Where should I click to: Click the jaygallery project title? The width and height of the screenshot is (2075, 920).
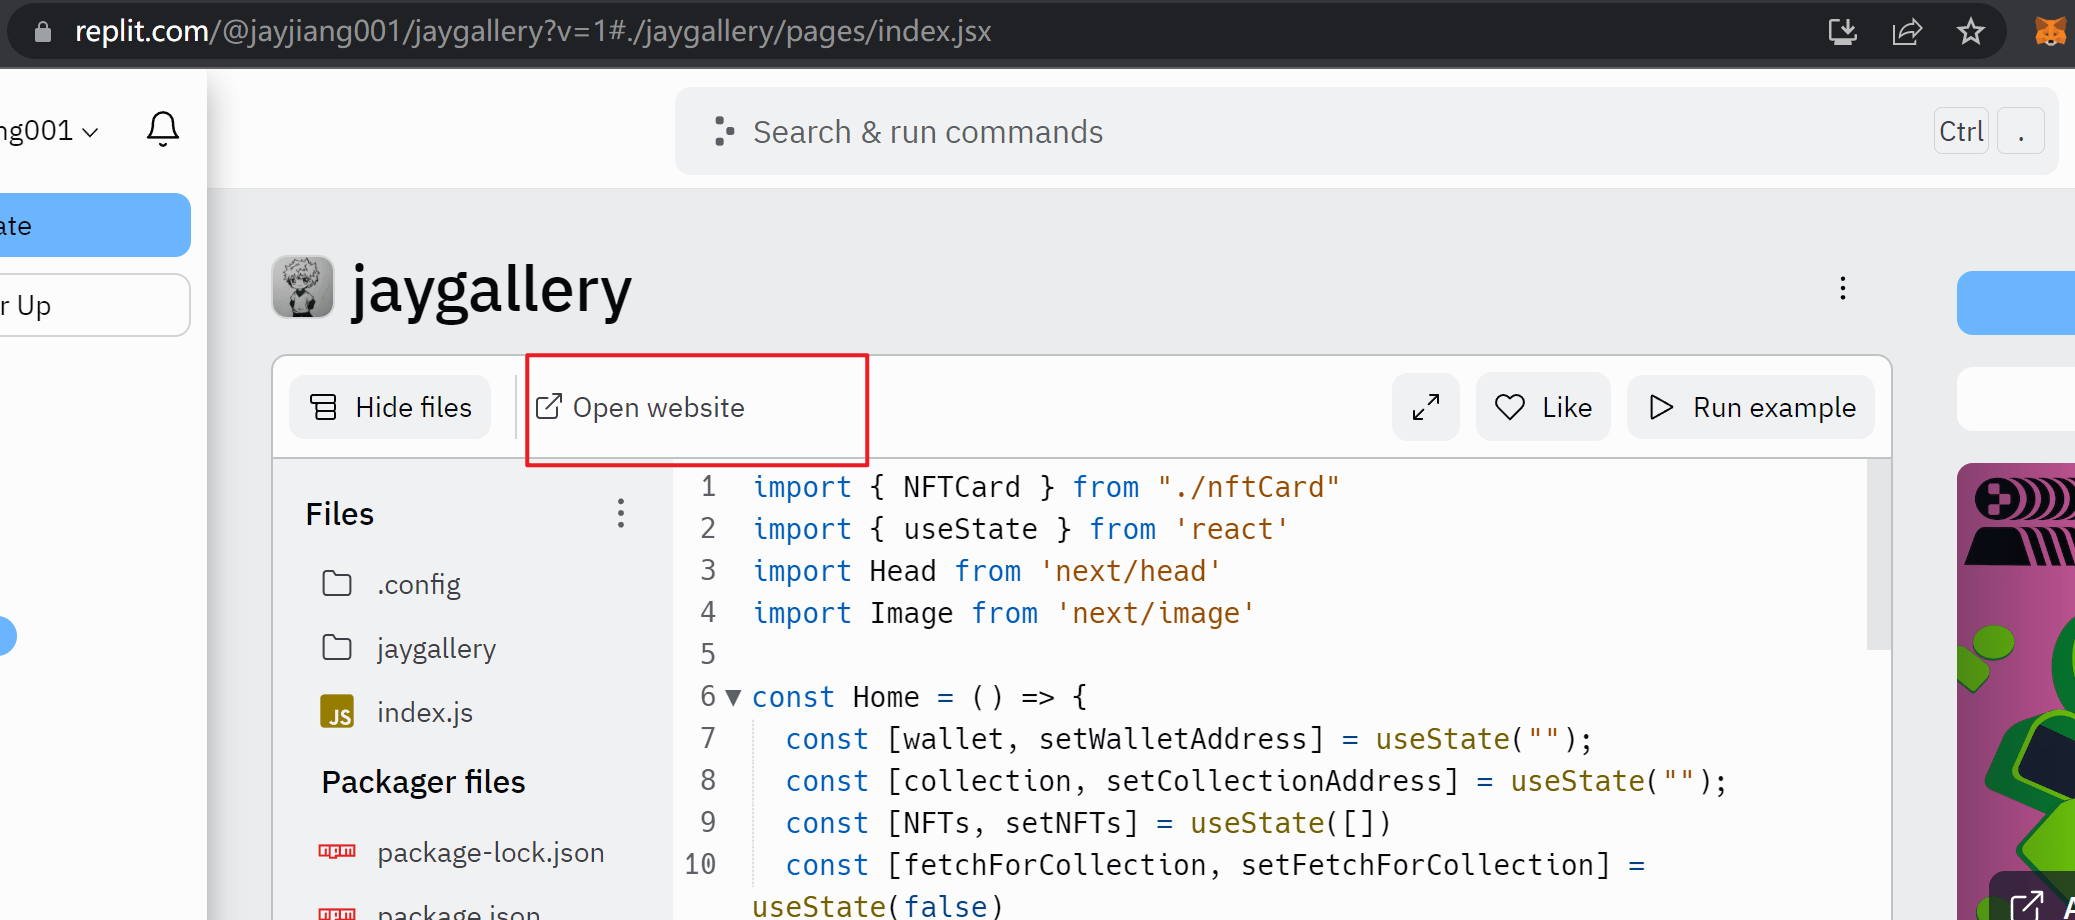pyautogui.click(x=492, y=290)
